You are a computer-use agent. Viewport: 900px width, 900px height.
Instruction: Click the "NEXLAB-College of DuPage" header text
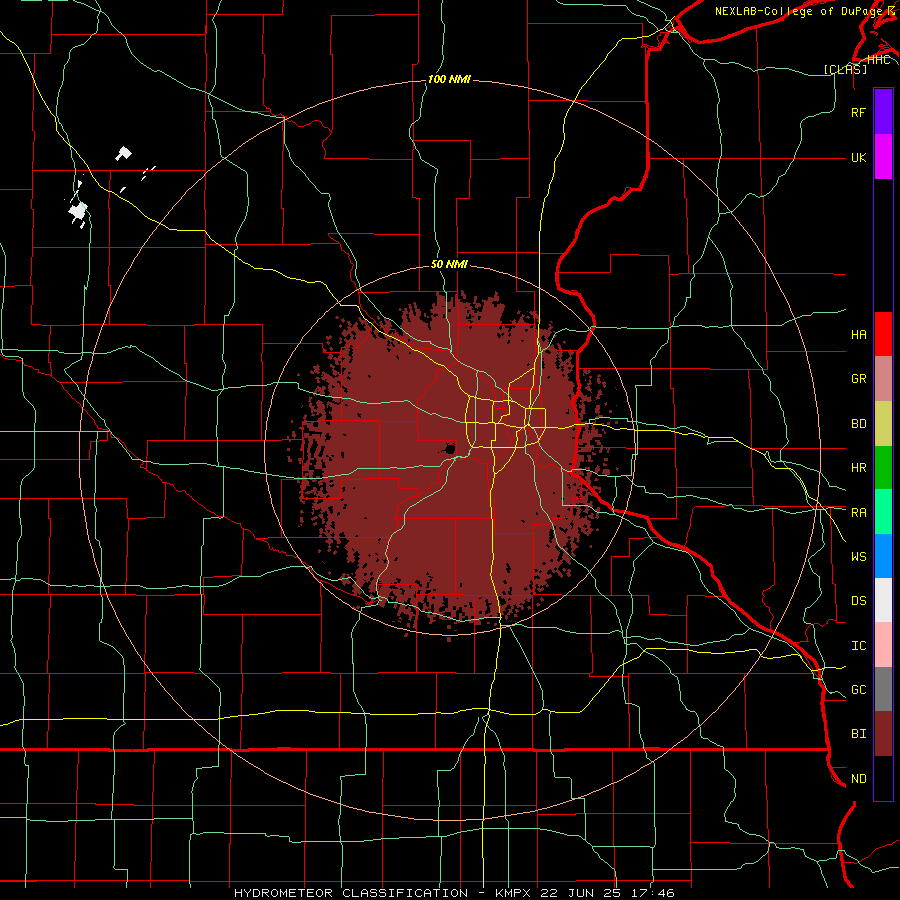click(x=800, y=11)
